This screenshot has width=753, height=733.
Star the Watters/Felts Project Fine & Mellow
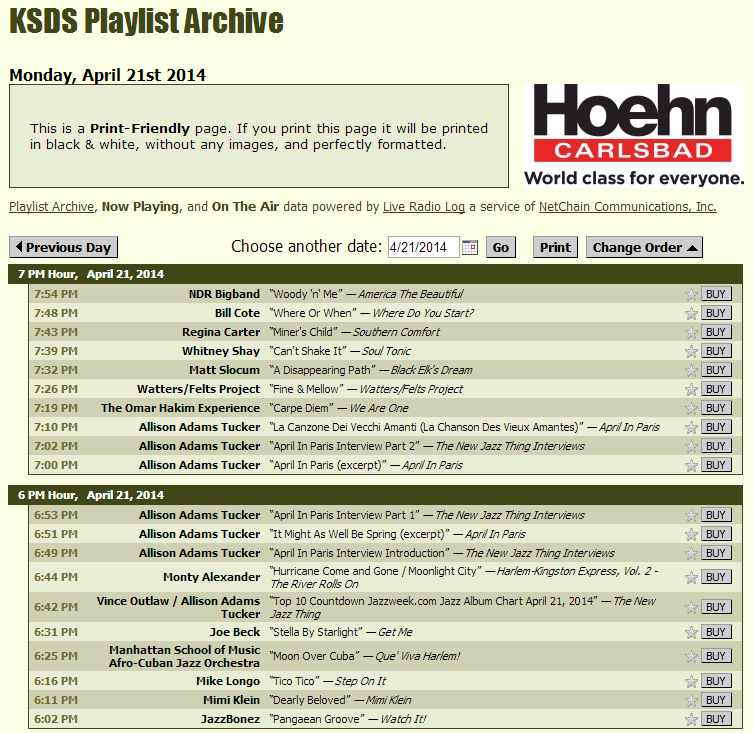coord(691,389)
